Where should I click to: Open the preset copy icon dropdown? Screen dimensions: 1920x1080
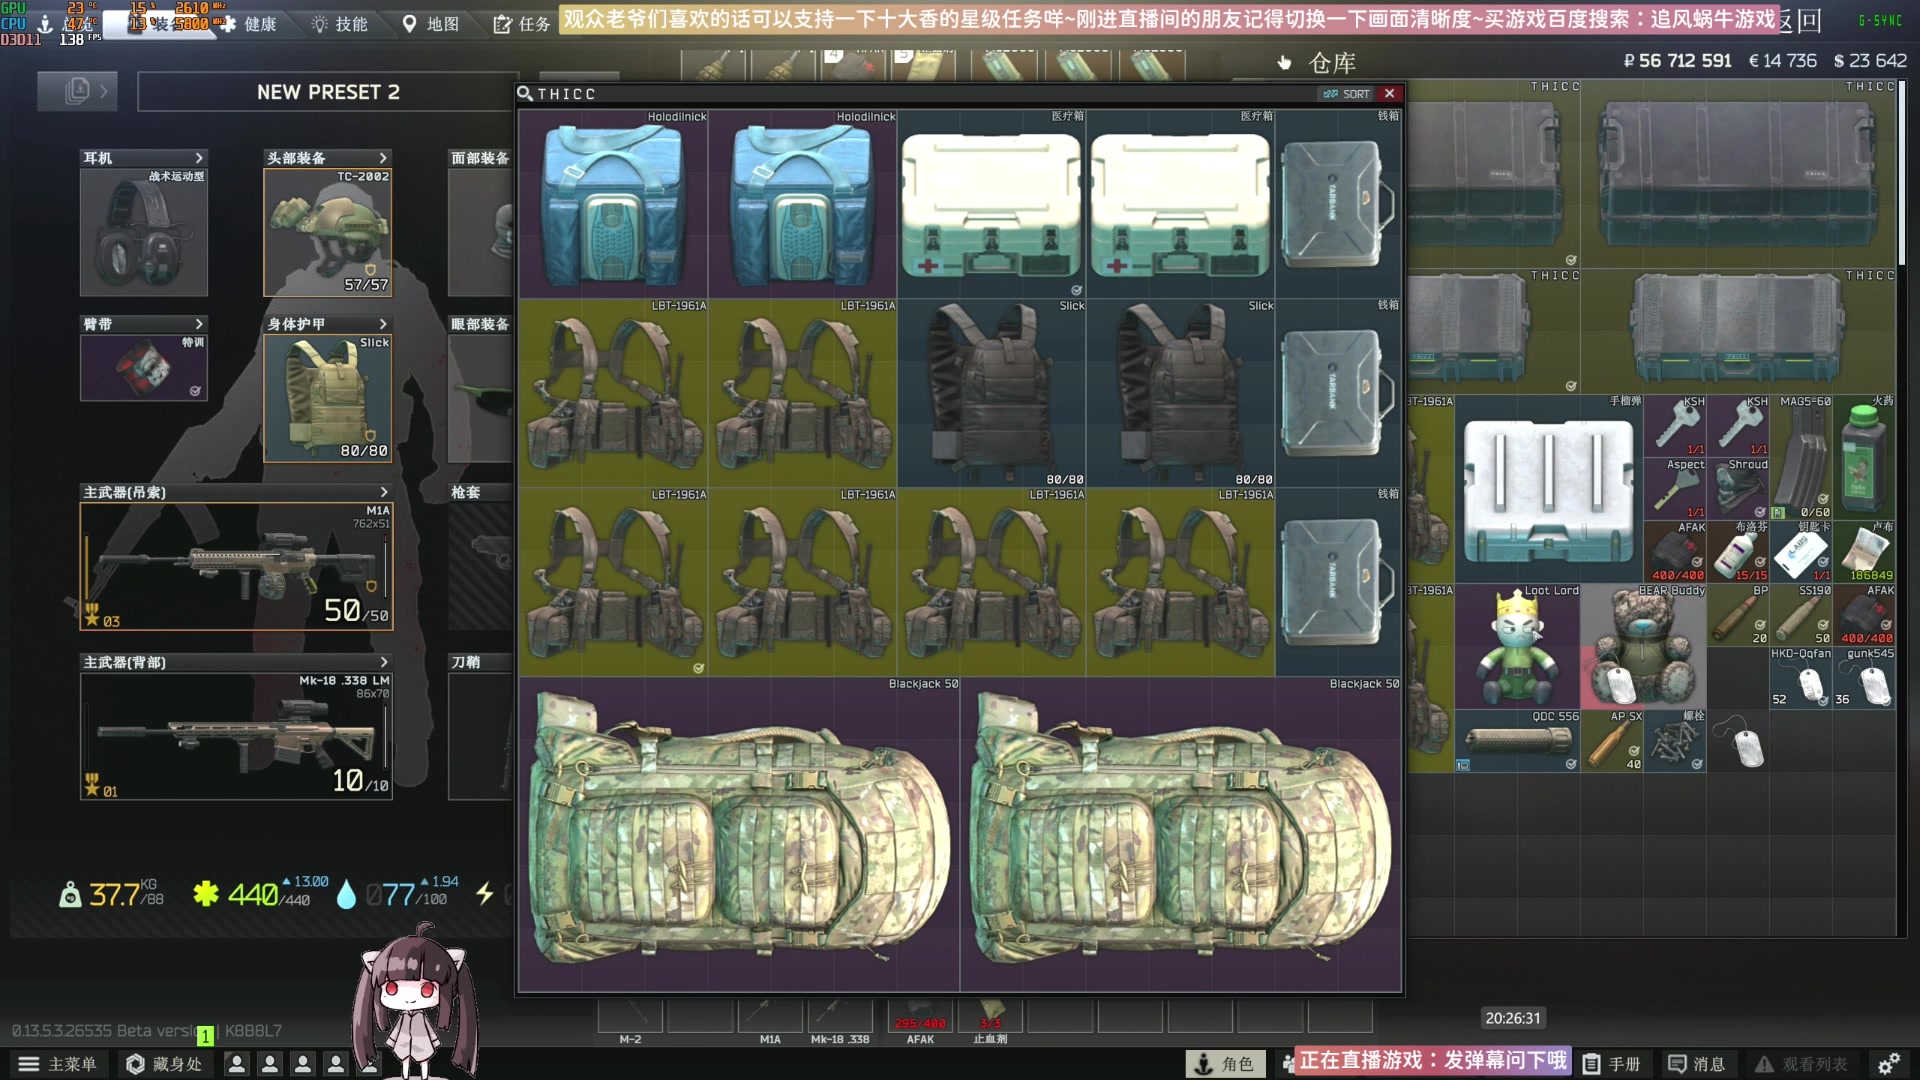tap(78, 92)
